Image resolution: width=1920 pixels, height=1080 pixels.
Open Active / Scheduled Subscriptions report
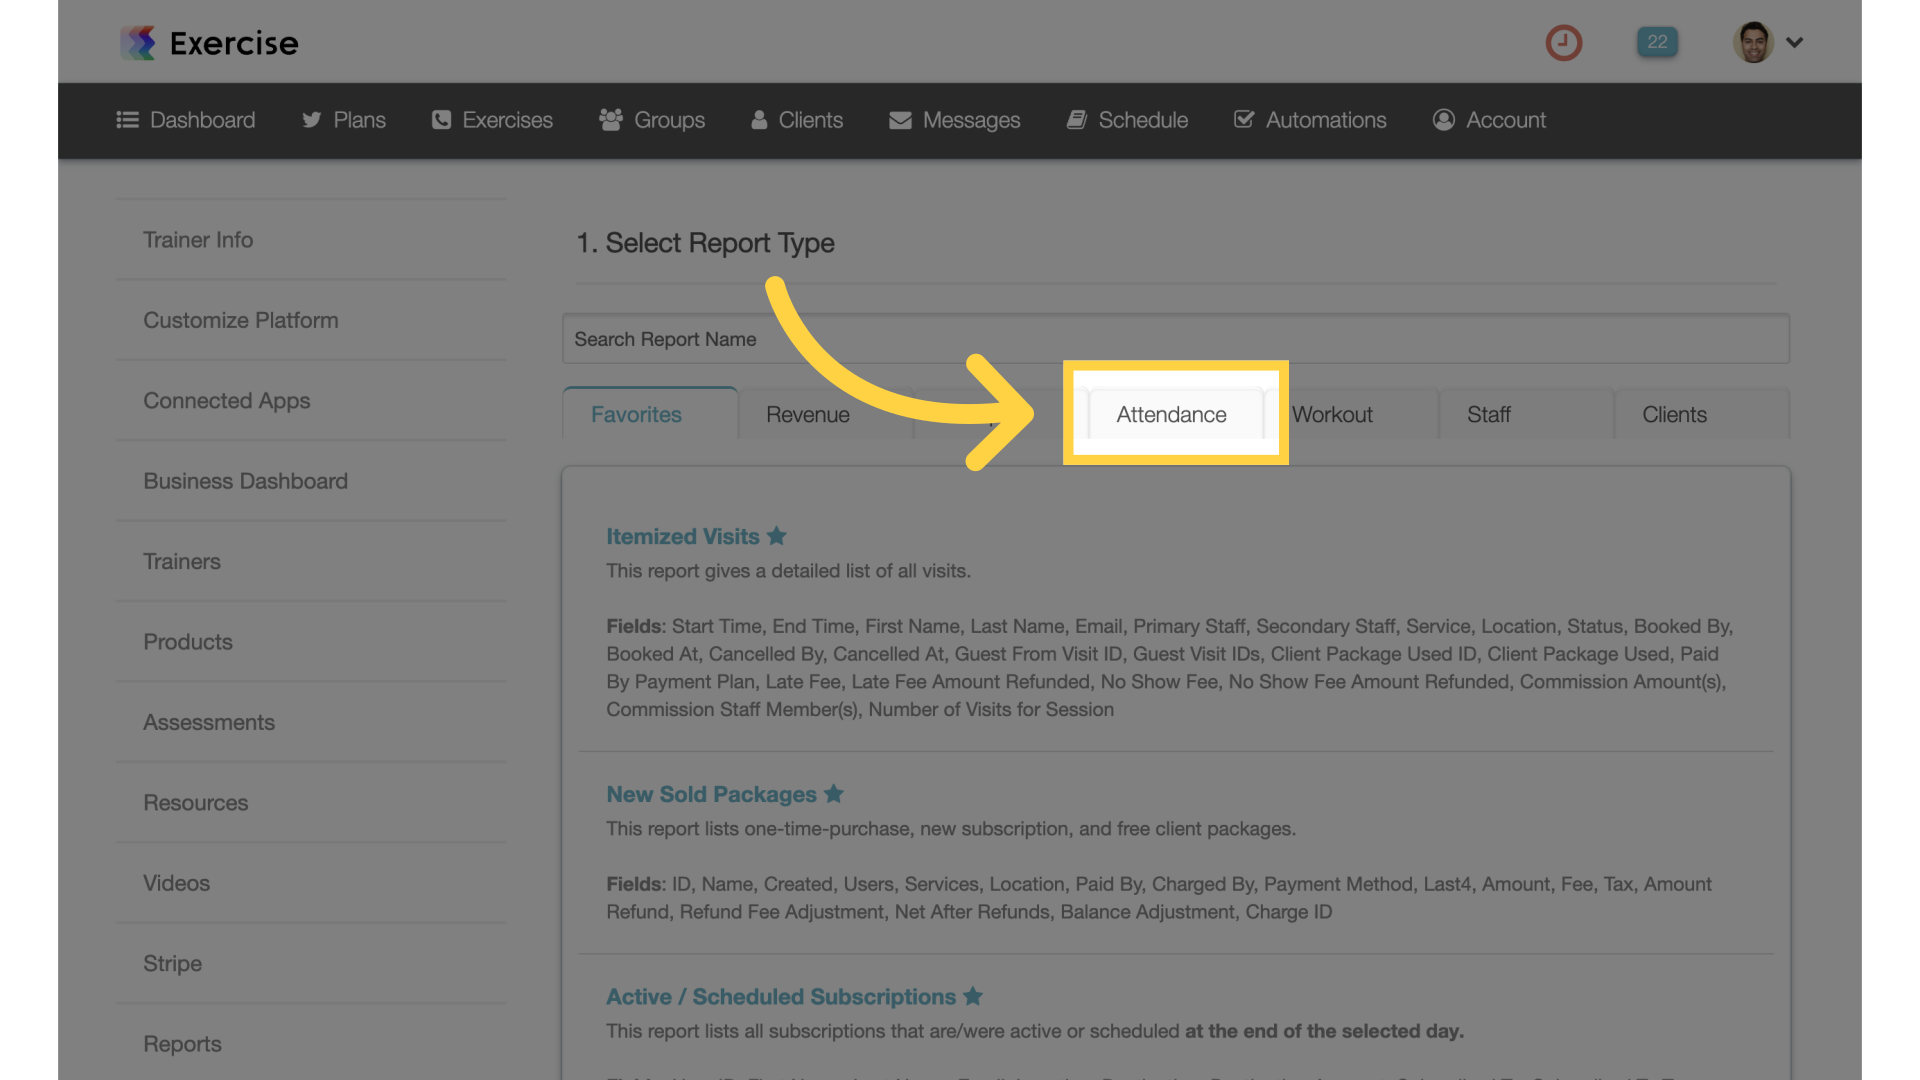tap(781, 997)
